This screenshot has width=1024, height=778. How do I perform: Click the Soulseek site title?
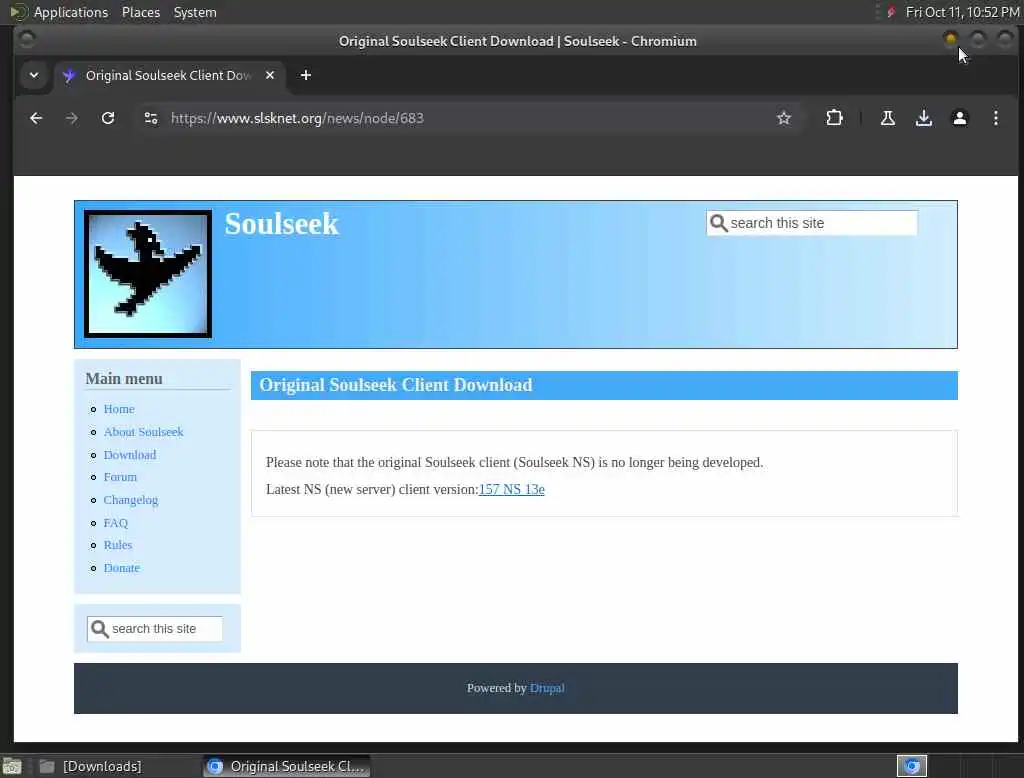click(x=281, y=224)
